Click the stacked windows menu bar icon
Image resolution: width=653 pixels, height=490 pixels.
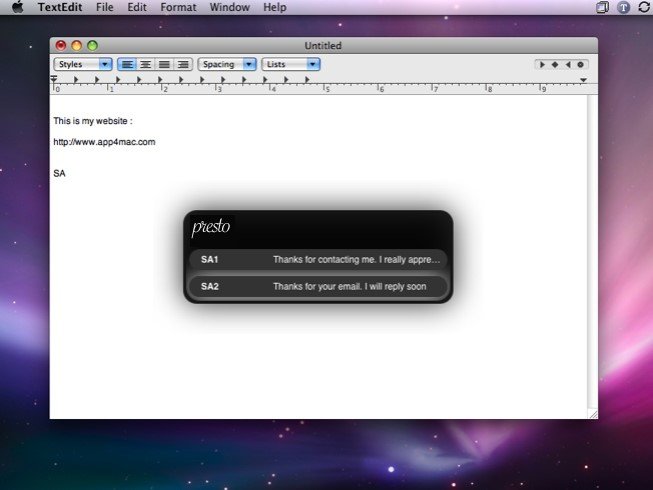point(602,7)
